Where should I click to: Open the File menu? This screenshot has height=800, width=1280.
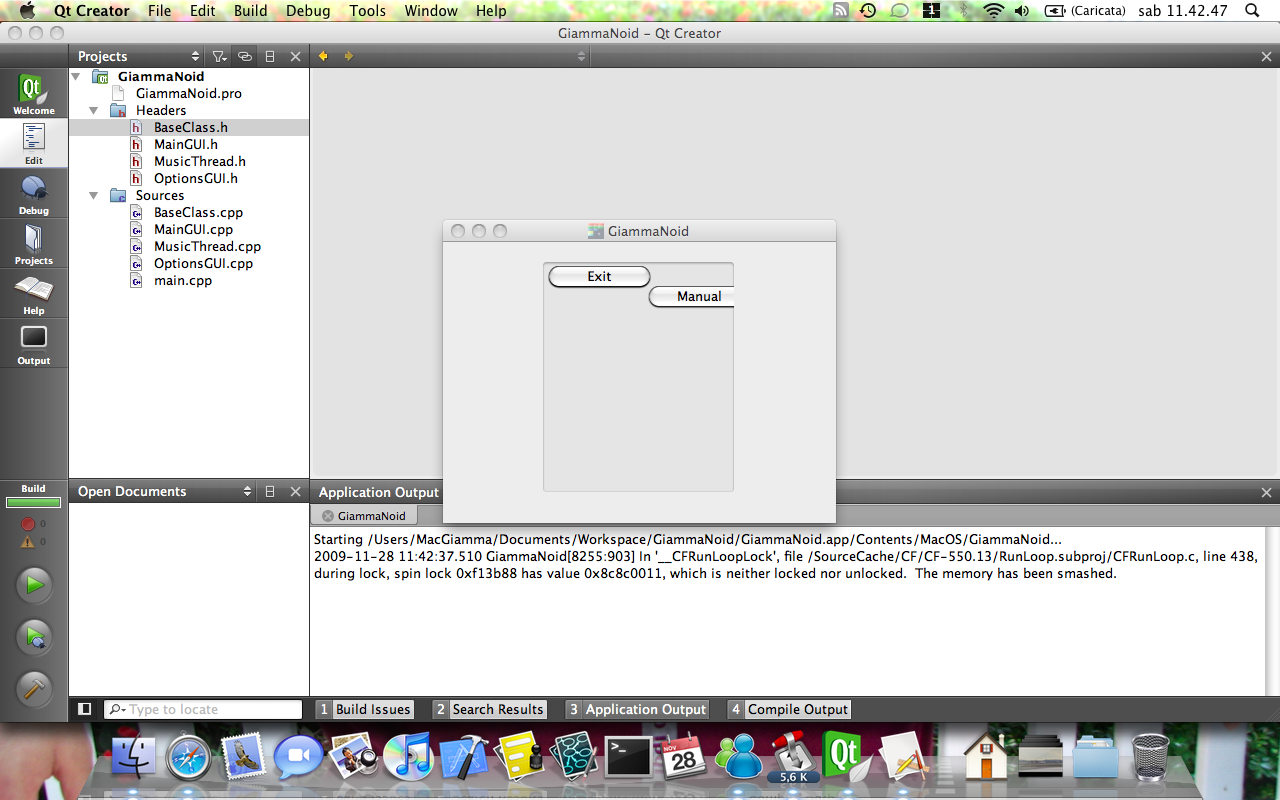point(159,11)
